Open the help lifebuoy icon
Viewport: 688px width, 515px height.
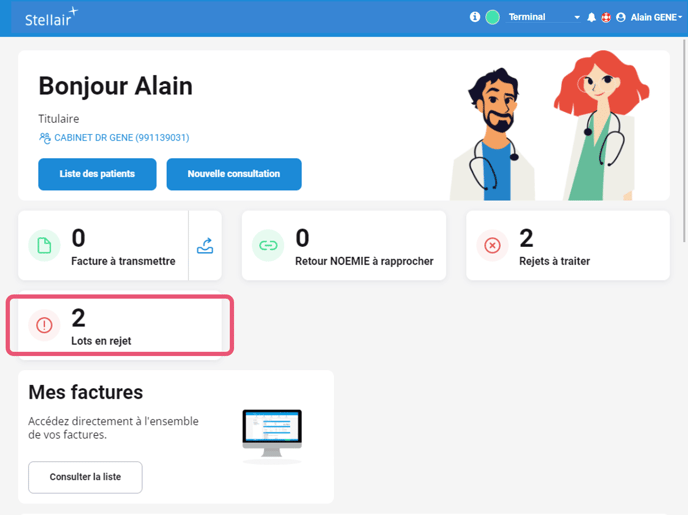pyautogui.click(x=606, y=17)
